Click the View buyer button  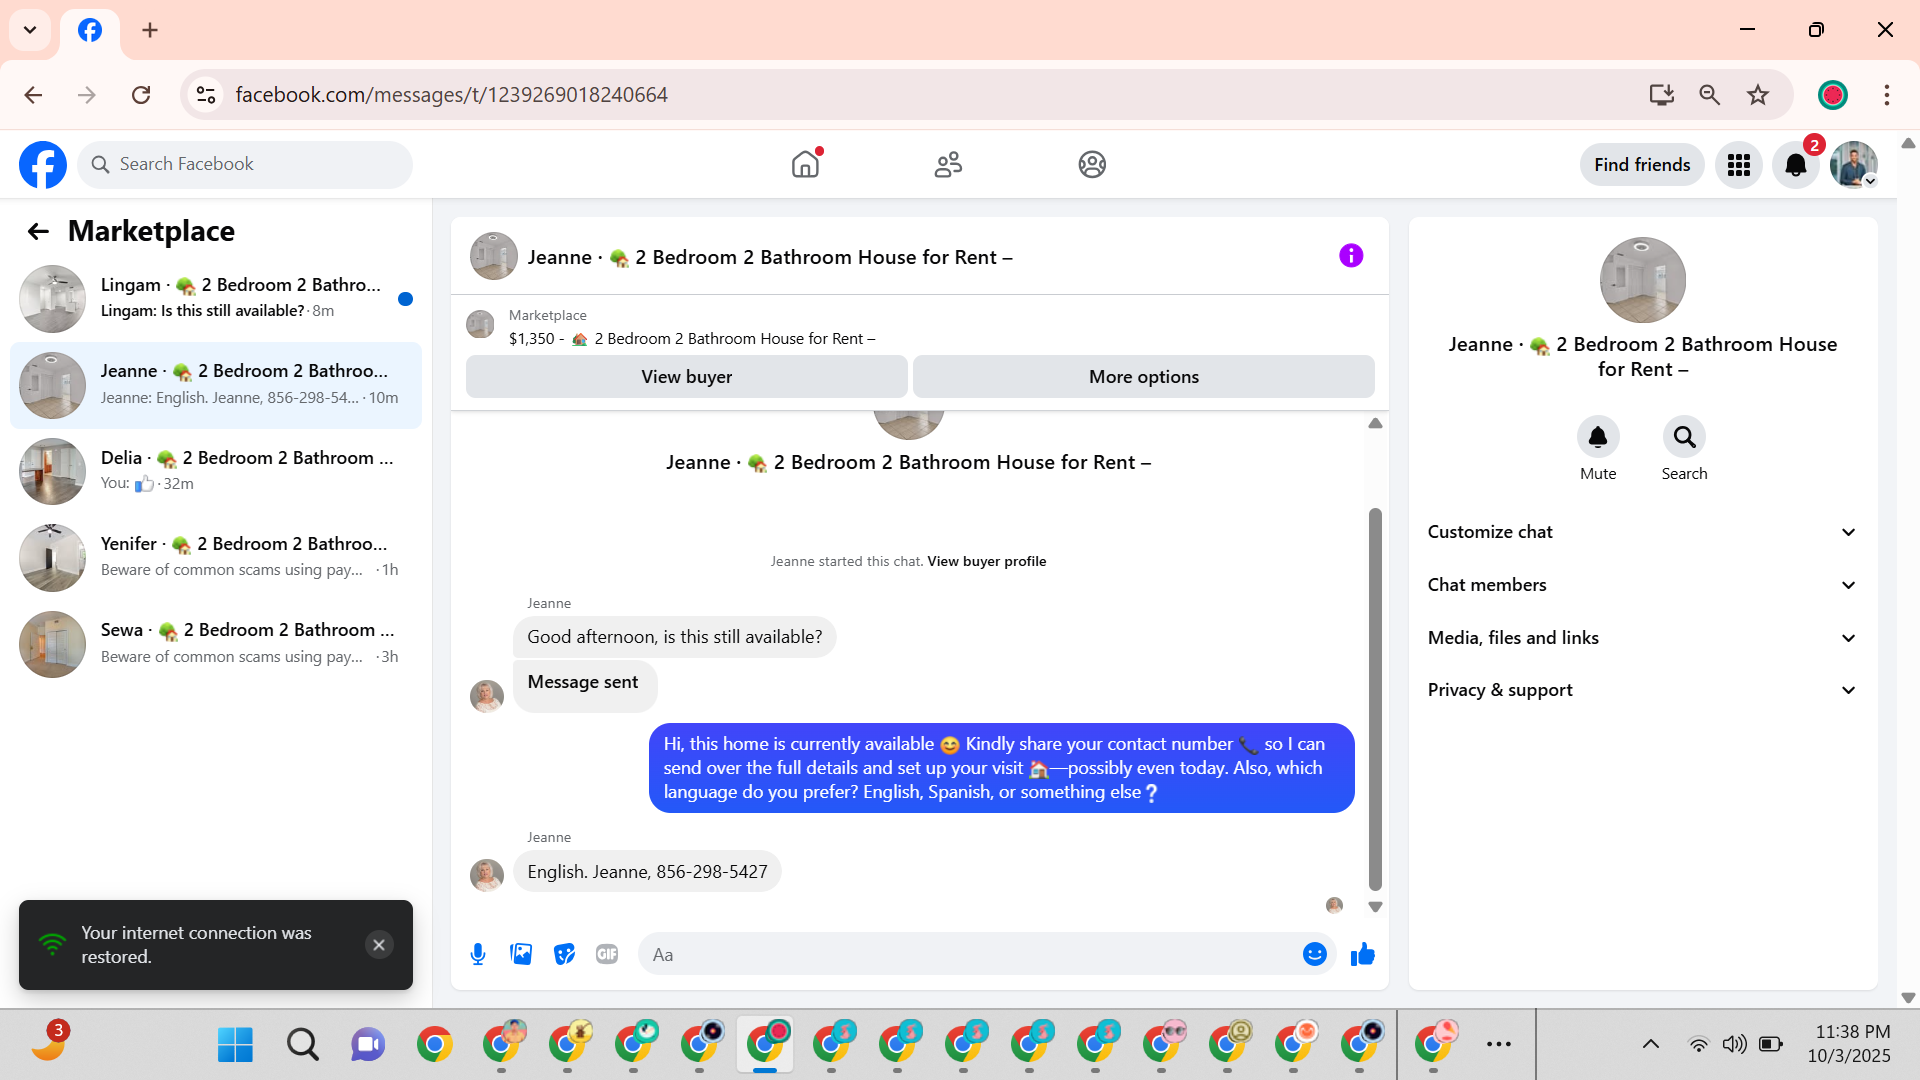[x=687, y=377]
